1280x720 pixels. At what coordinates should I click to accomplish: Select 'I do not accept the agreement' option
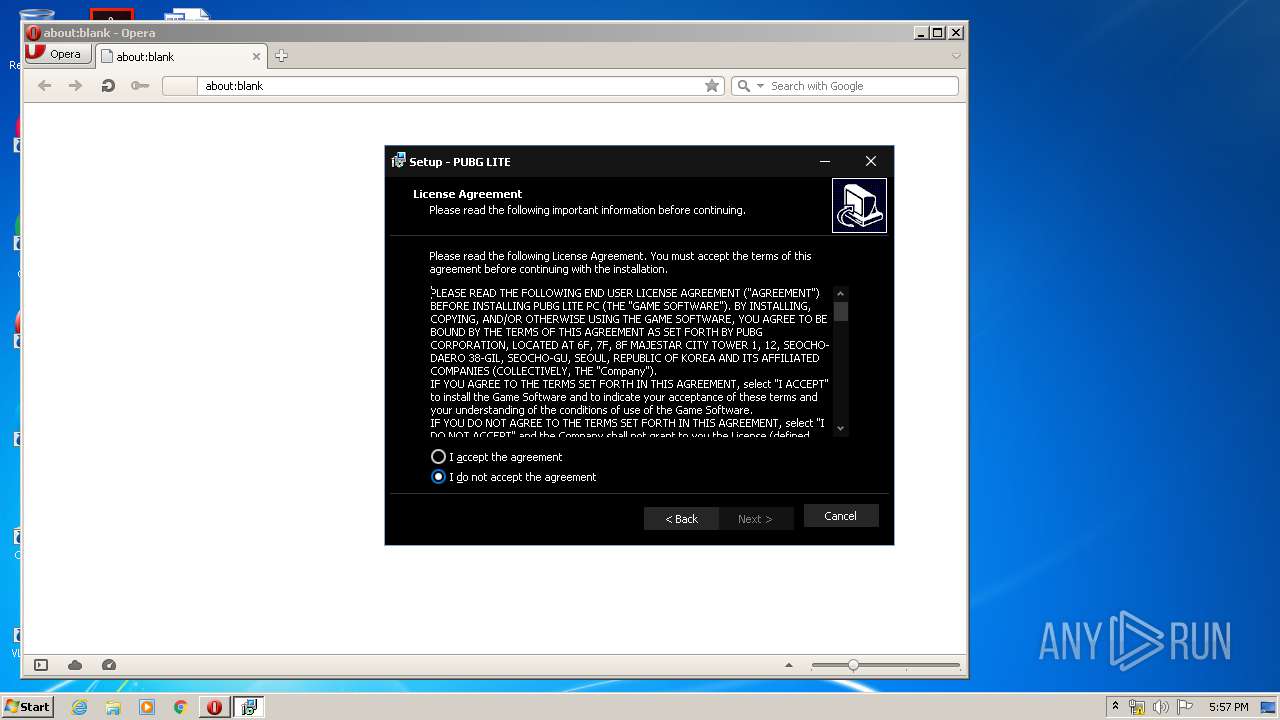tap(438, 477)
